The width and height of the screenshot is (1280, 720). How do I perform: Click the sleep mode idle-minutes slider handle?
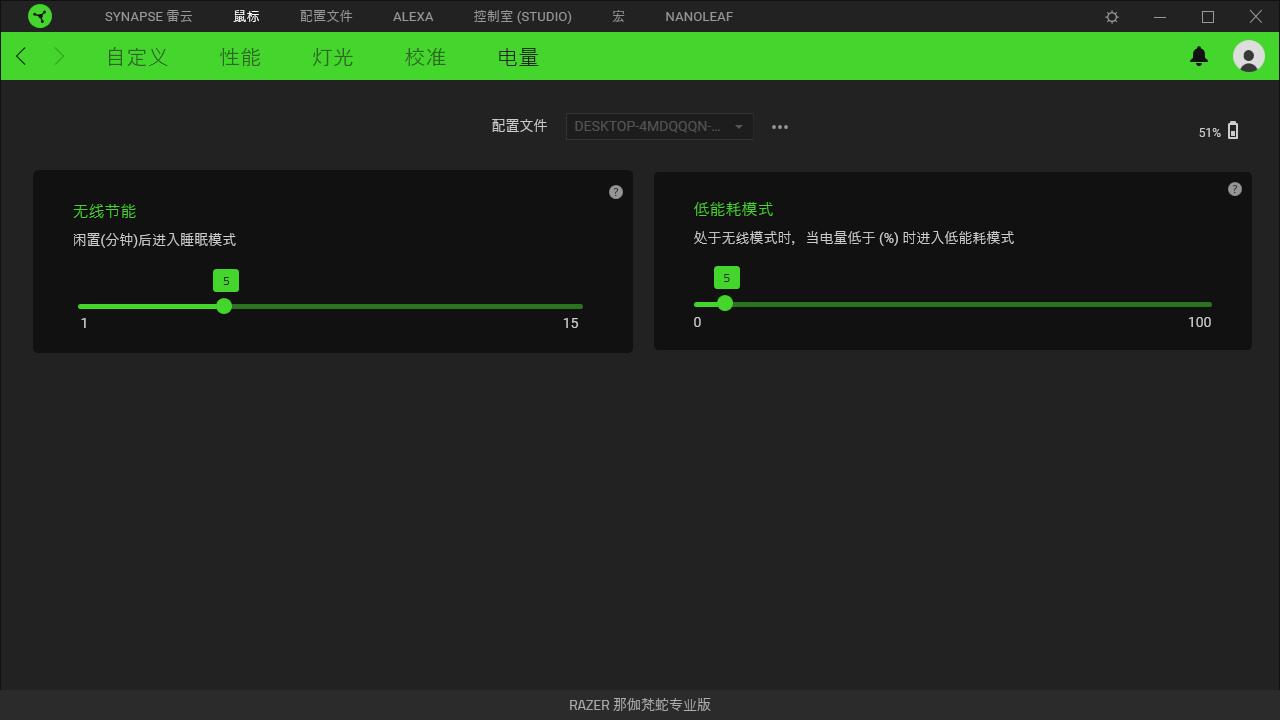click(x=224, y=306)
